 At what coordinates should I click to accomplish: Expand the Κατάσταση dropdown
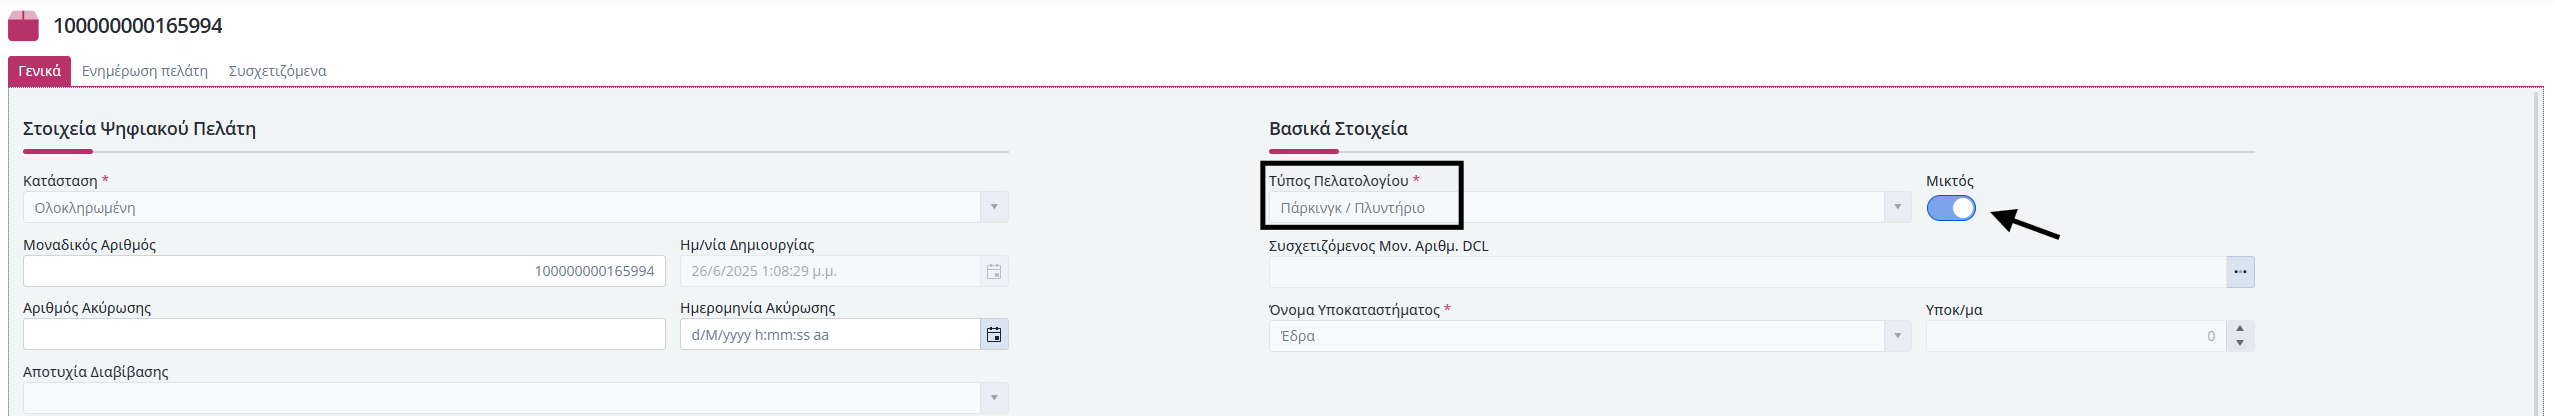coord(994,207)
